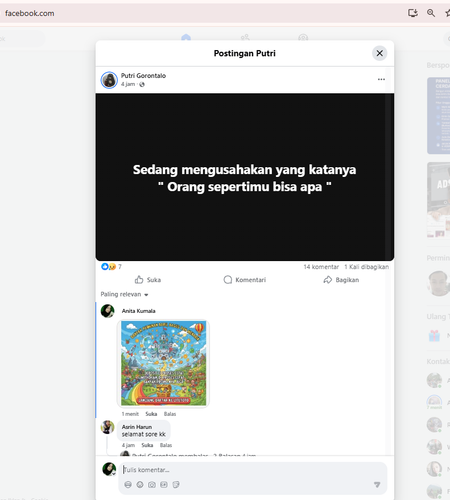The height and width of the screenshot is (500, 450).
Task: Open the post's three-dot options menu
Action: [381, 79]
